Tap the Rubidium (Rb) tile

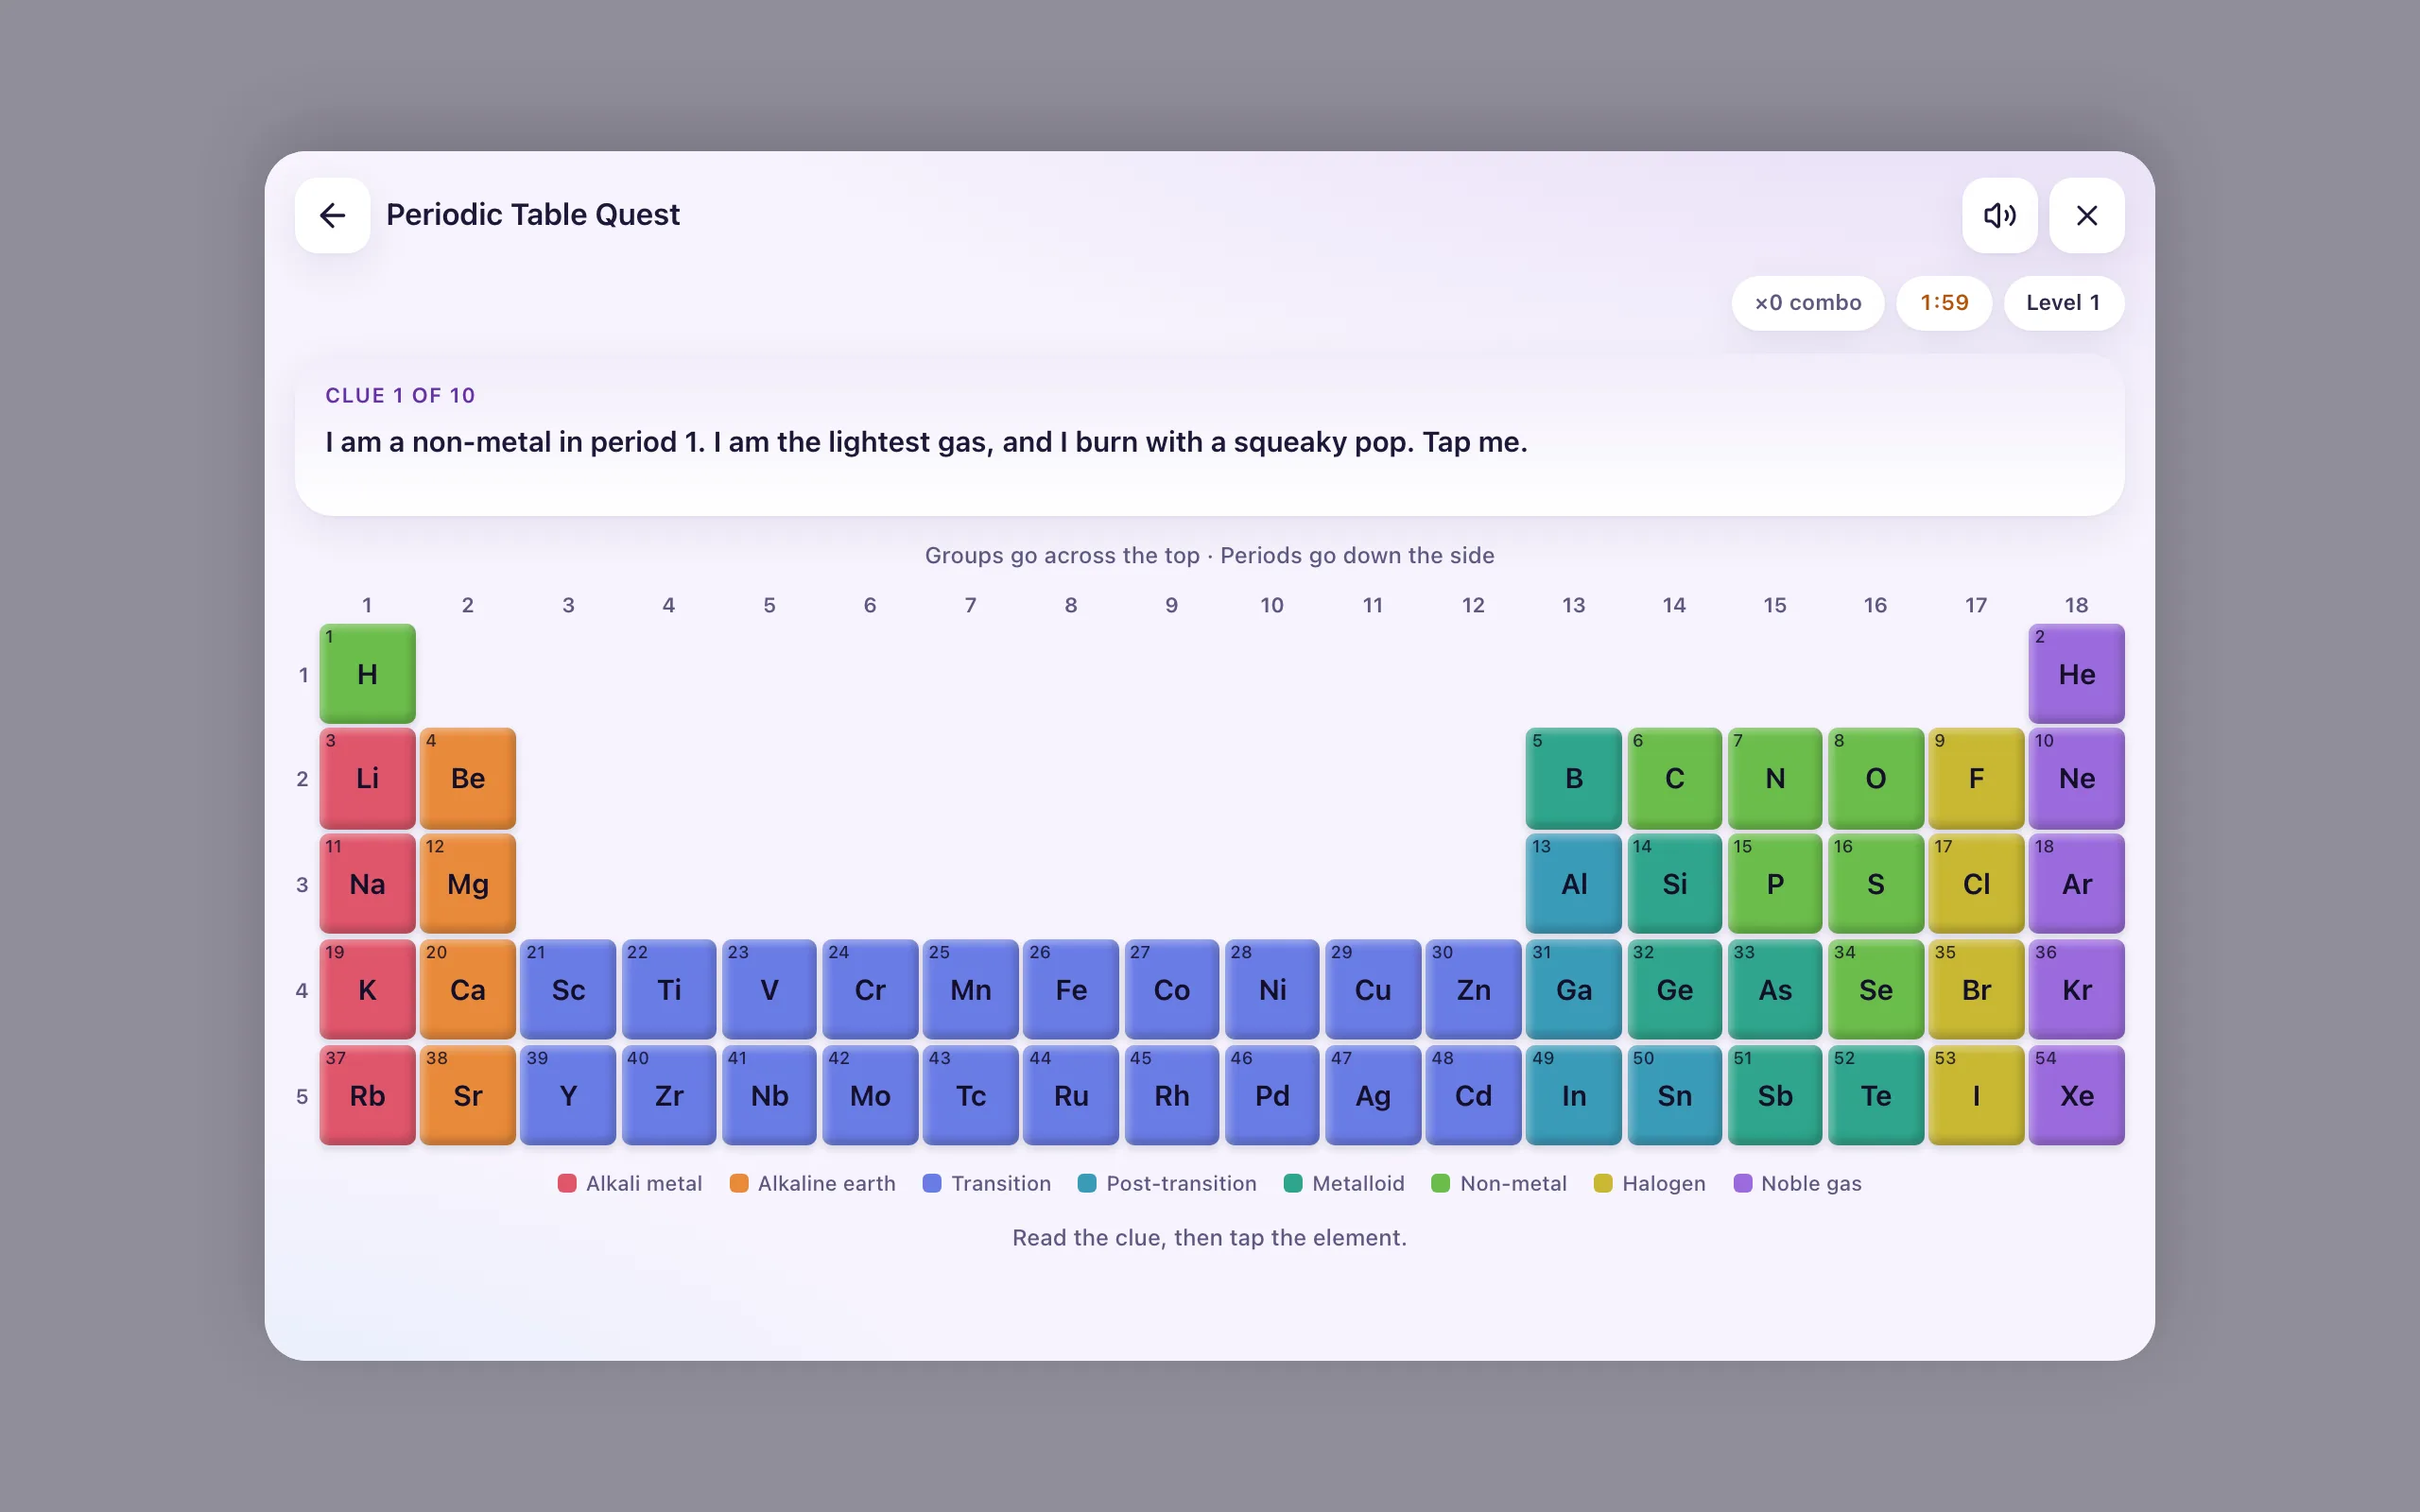367,1095
